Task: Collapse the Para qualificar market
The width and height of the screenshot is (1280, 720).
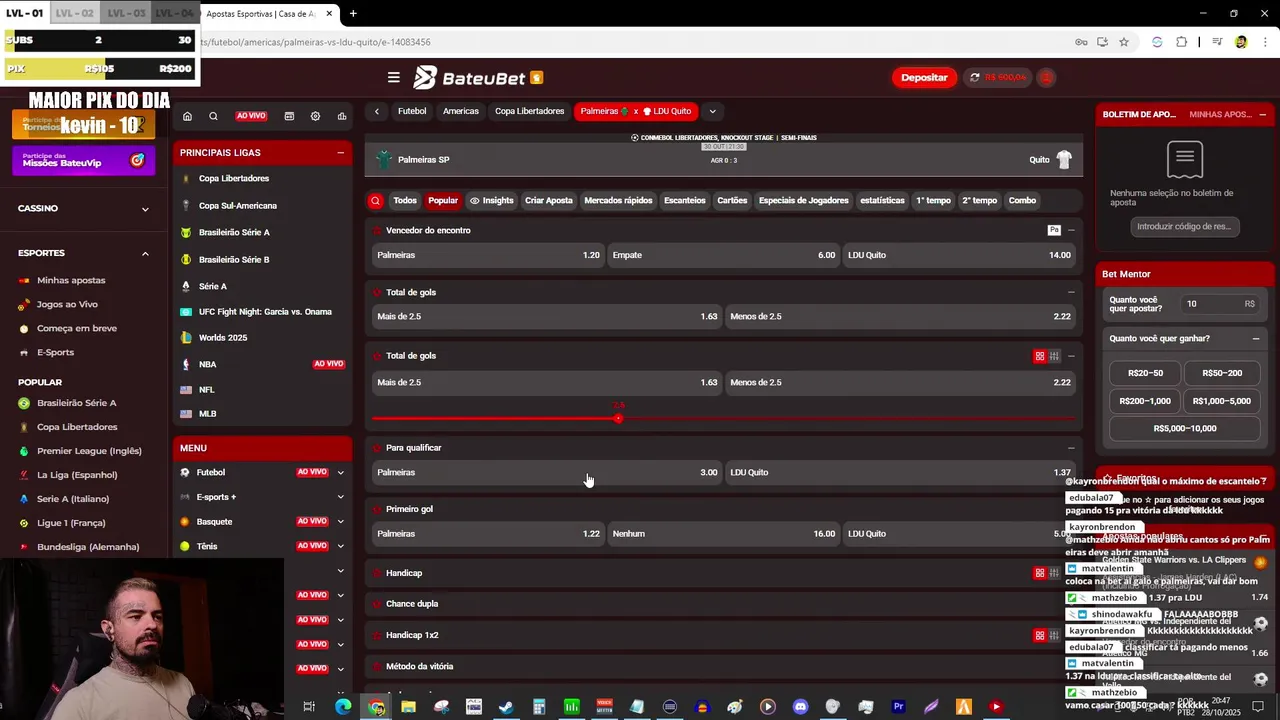Action: coord(1071,448)
